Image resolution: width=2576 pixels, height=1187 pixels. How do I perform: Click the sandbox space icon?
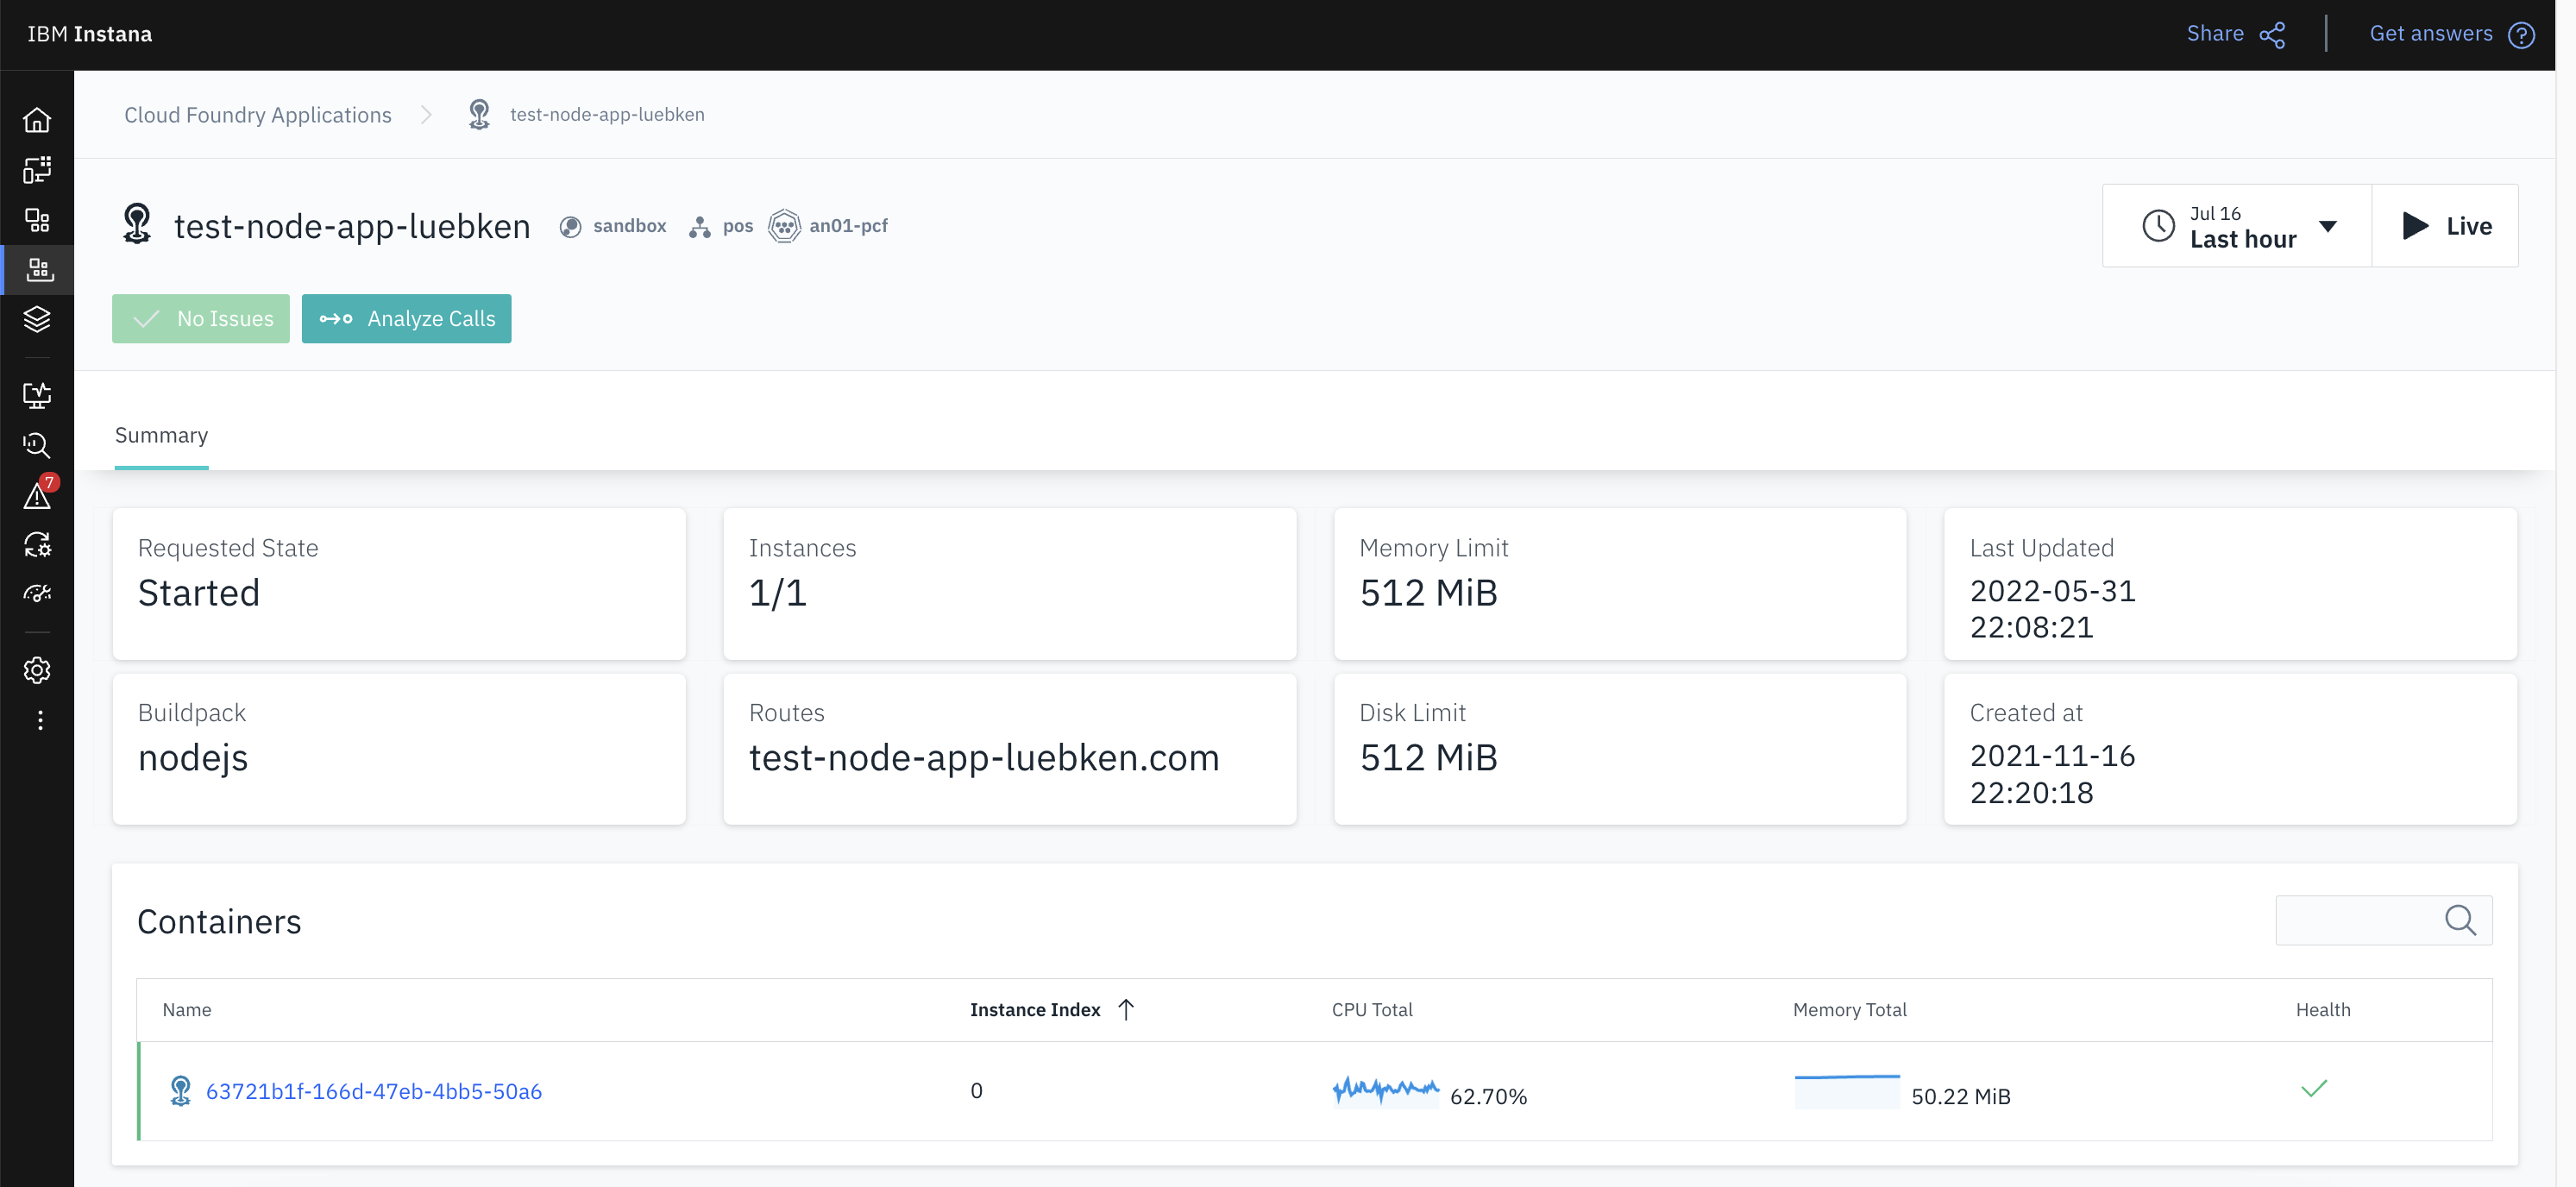click(570, 227)
